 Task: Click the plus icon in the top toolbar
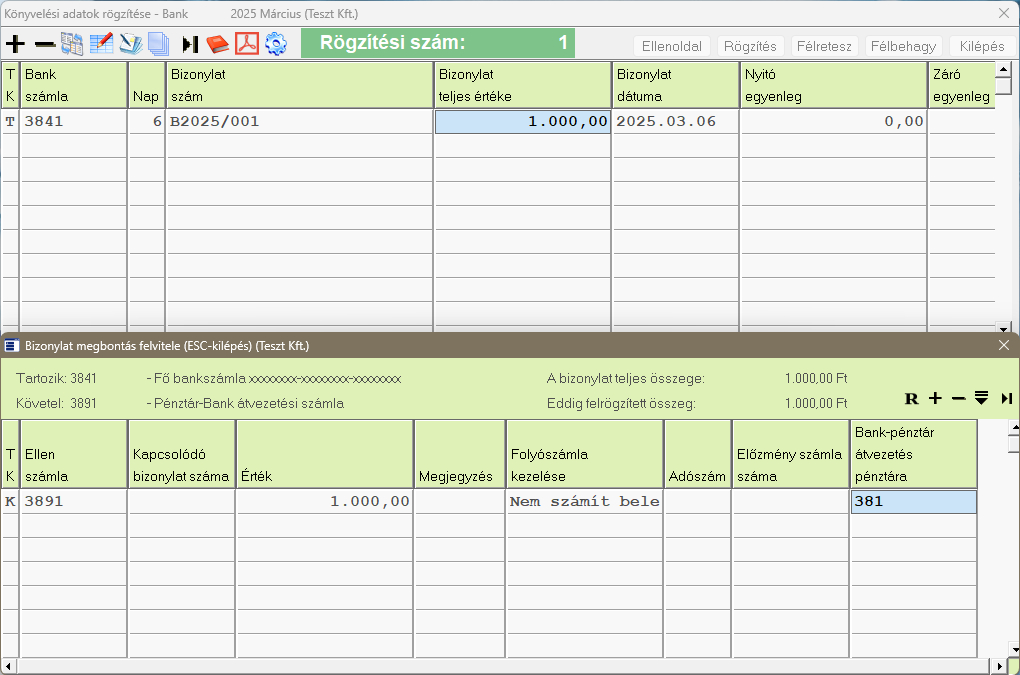tap(15, 44)
